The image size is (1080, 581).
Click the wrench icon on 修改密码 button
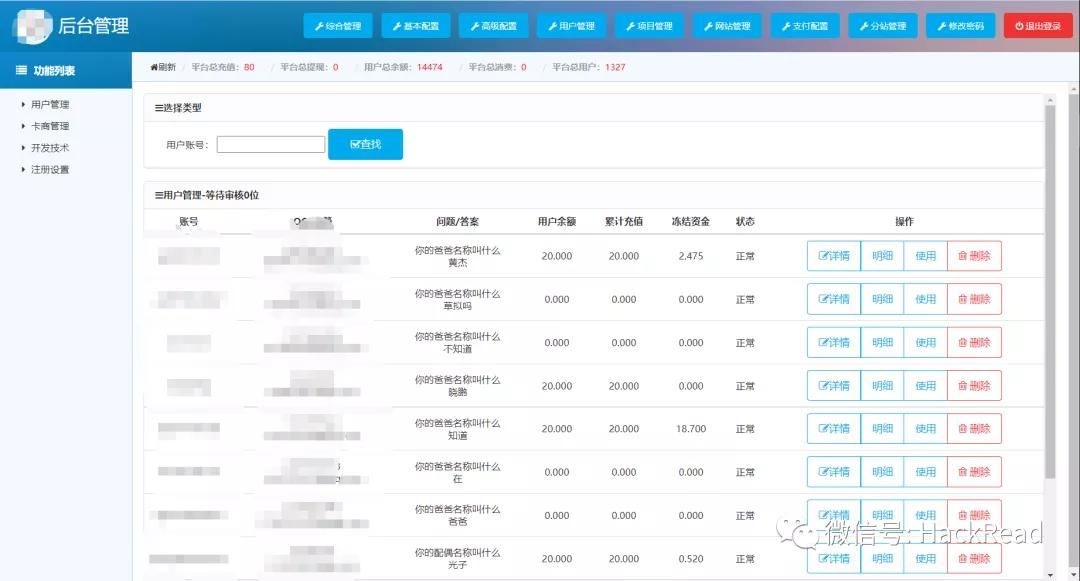(x=944, y=25)
